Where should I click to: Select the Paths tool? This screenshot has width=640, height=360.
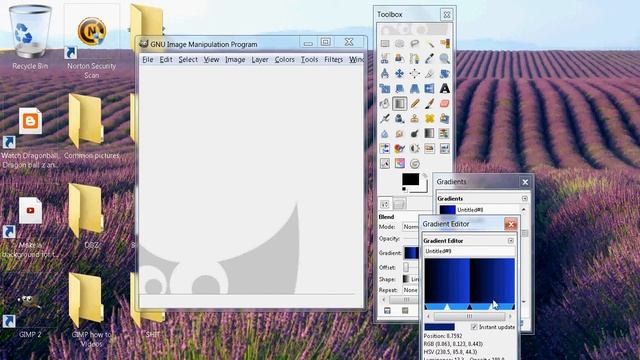(414, 58)
